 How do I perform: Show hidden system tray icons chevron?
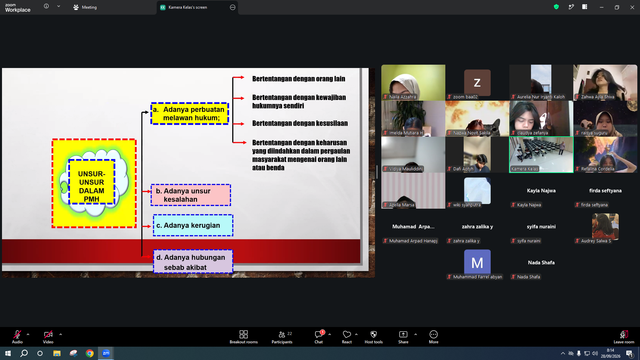coord(562,353)
